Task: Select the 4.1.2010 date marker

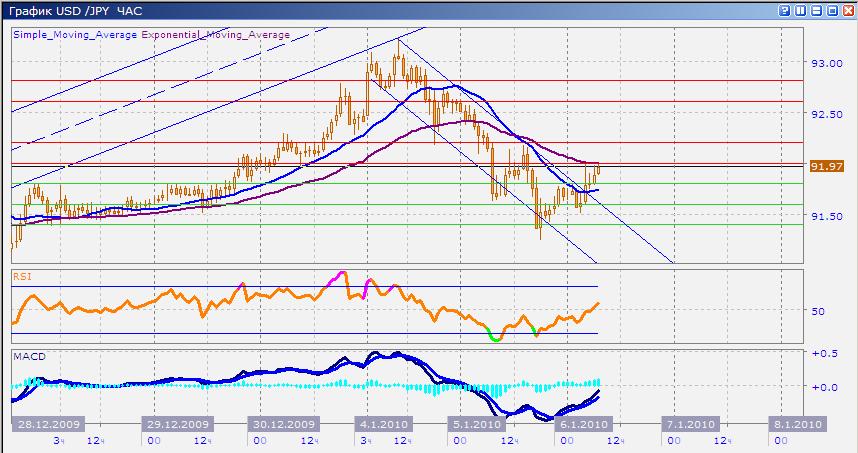Action: (x=383, y=424)
